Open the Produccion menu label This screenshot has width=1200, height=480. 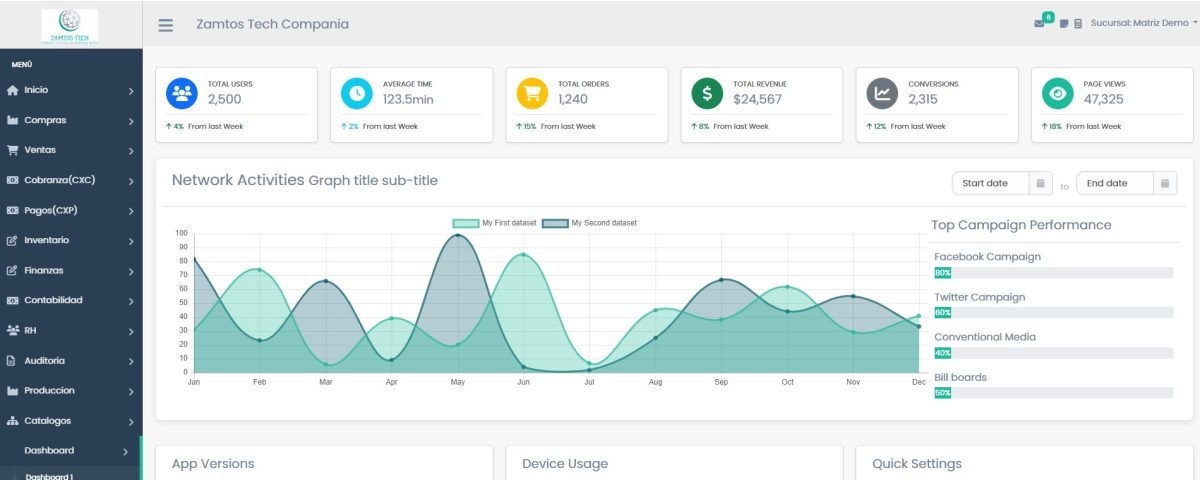49,390
